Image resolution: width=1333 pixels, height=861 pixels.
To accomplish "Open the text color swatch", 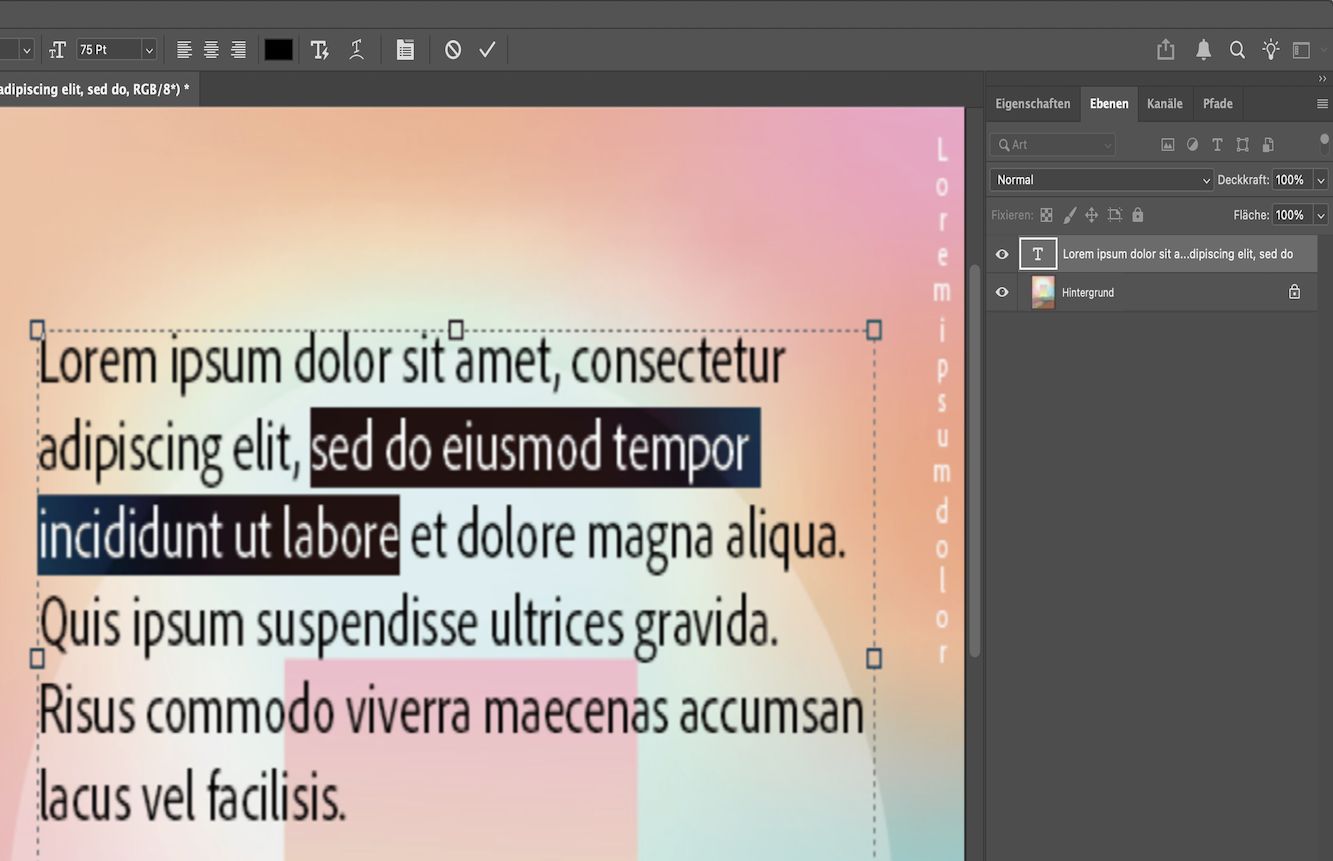I will 278,49.
